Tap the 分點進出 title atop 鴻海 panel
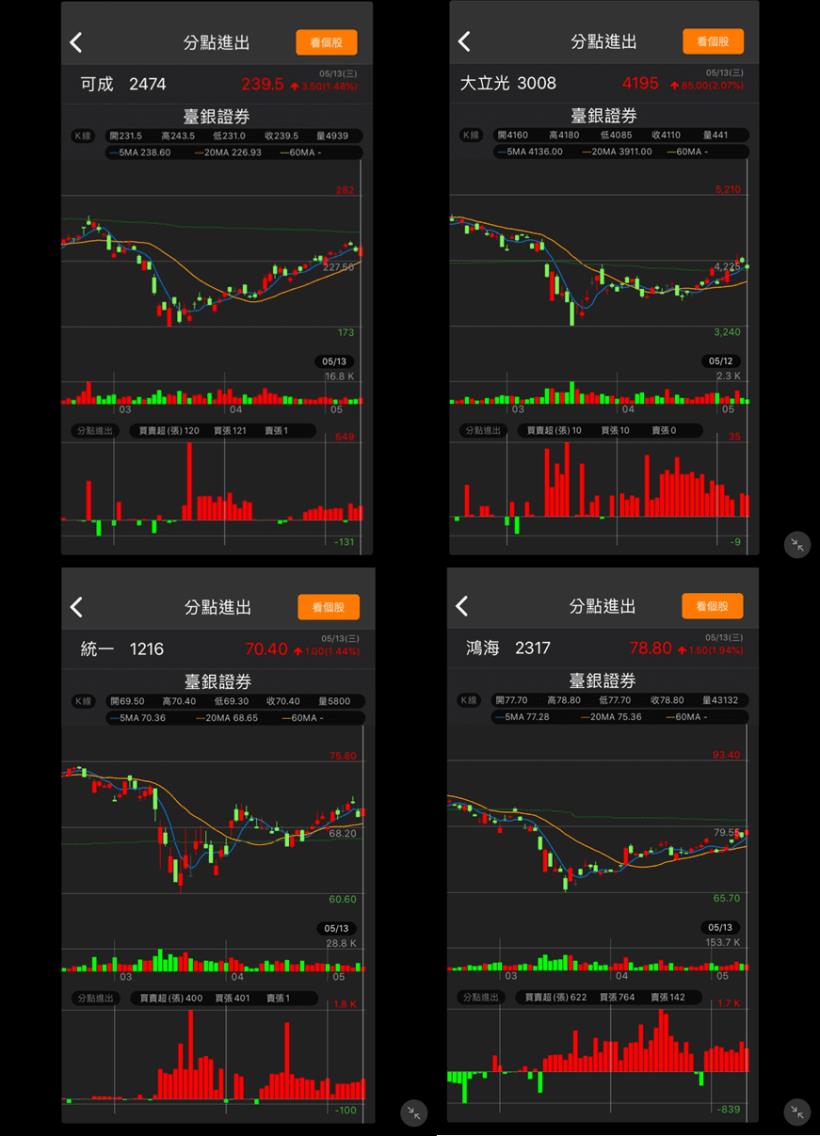This screenshot has height=1136, width=820. (602, 606)
